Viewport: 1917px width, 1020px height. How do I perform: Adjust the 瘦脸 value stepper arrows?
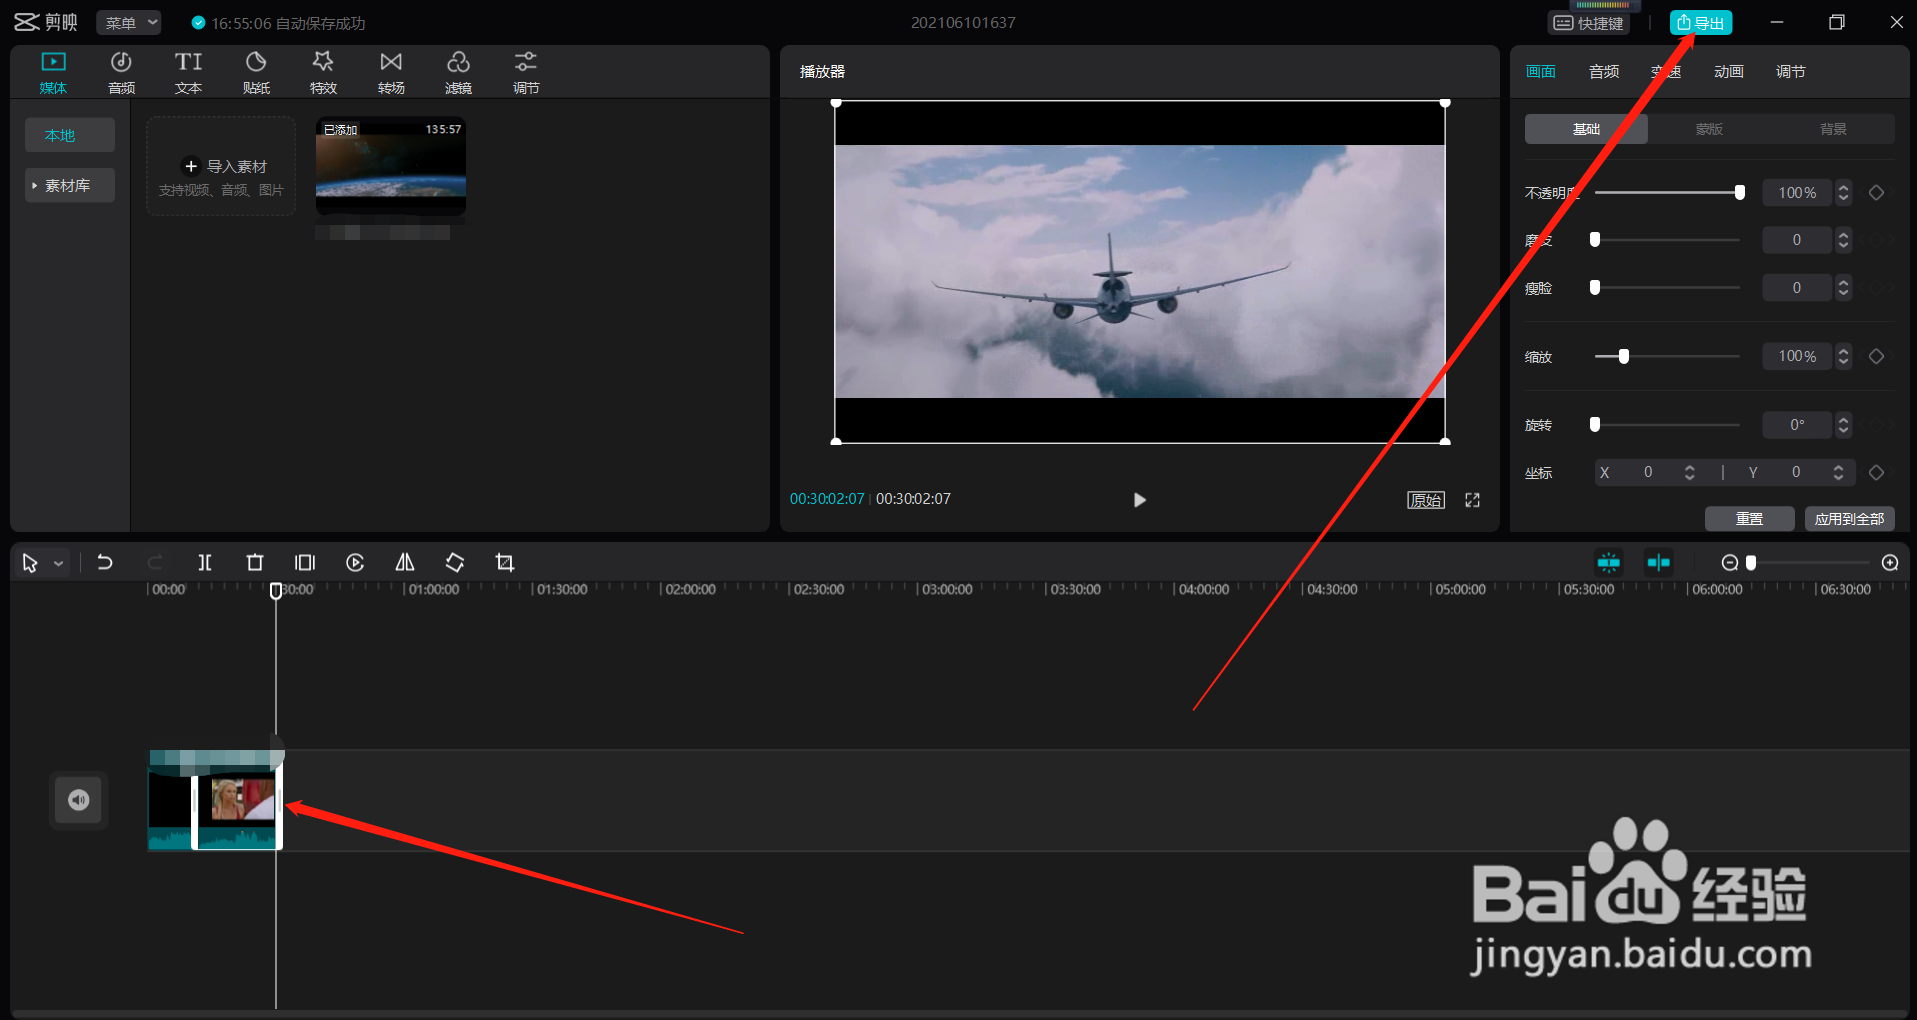(1843, 288)
